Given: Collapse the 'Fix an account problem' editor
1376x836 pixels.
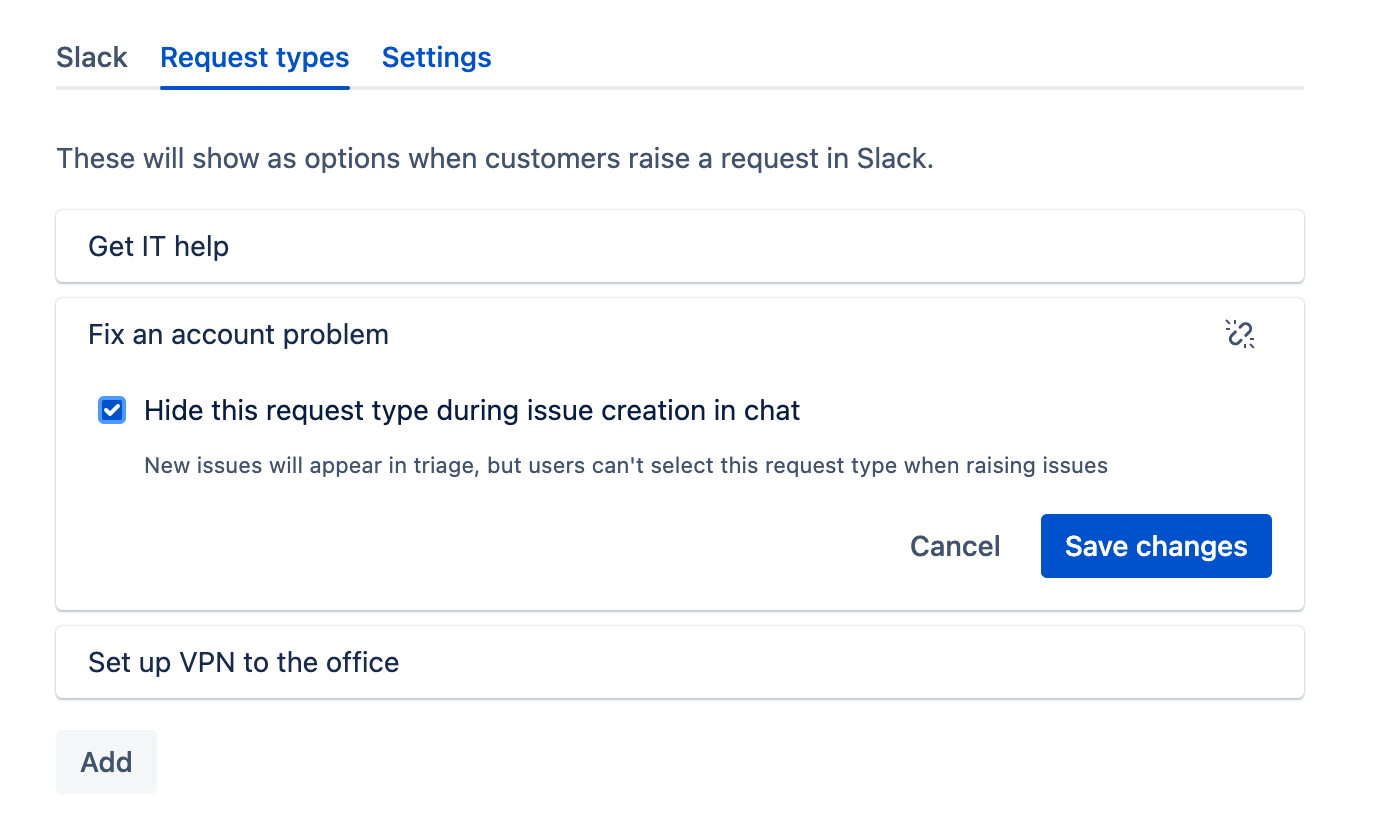Looking at the screenshot, I should point(237,334).
